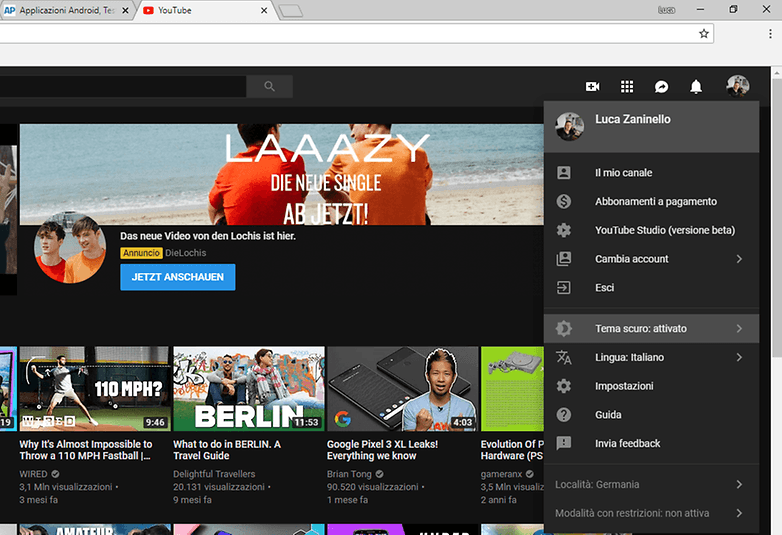This screenshot has height=535, width=782.
Task: Click the Guida question mark icon
Action: pos(564,415)
